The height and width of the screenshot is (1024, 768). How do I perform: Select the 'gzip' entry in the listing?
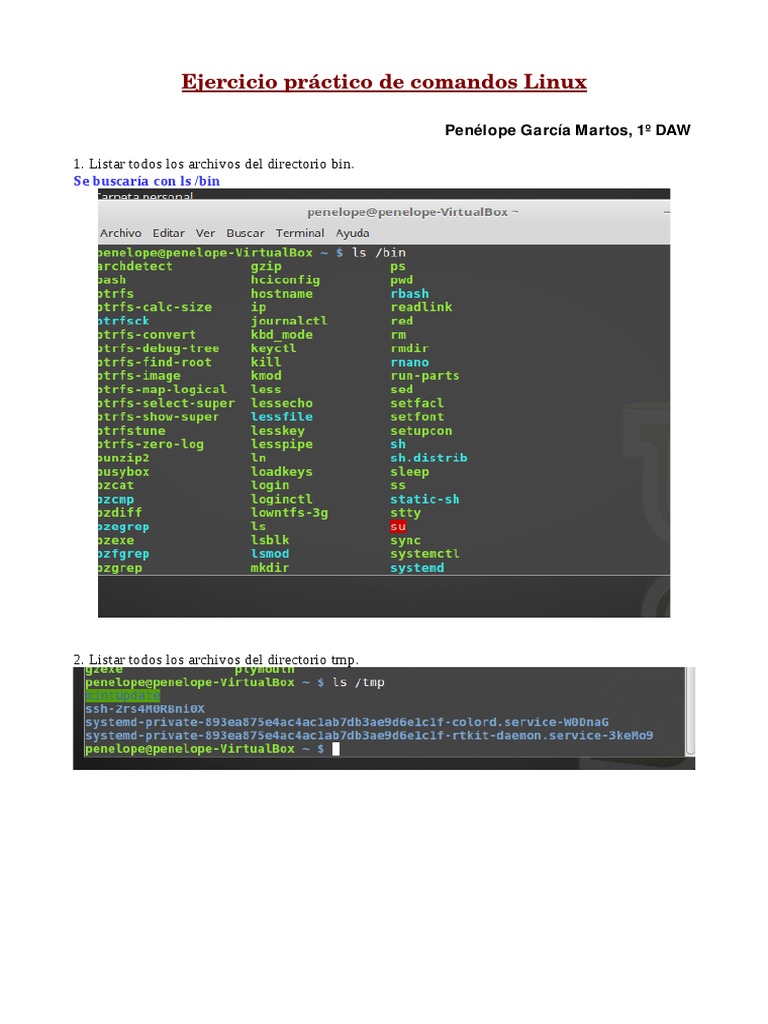click(266, 266)
